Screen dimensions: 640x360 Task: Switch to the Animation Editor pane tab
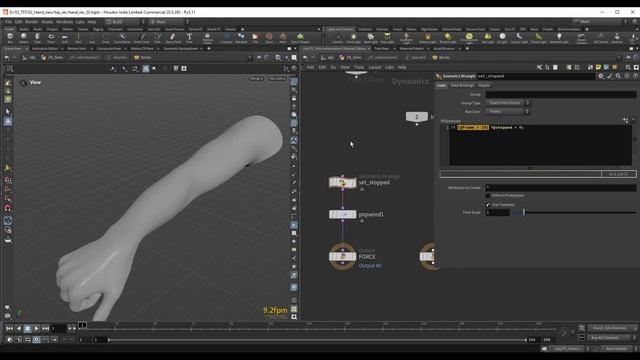[44, 49]
